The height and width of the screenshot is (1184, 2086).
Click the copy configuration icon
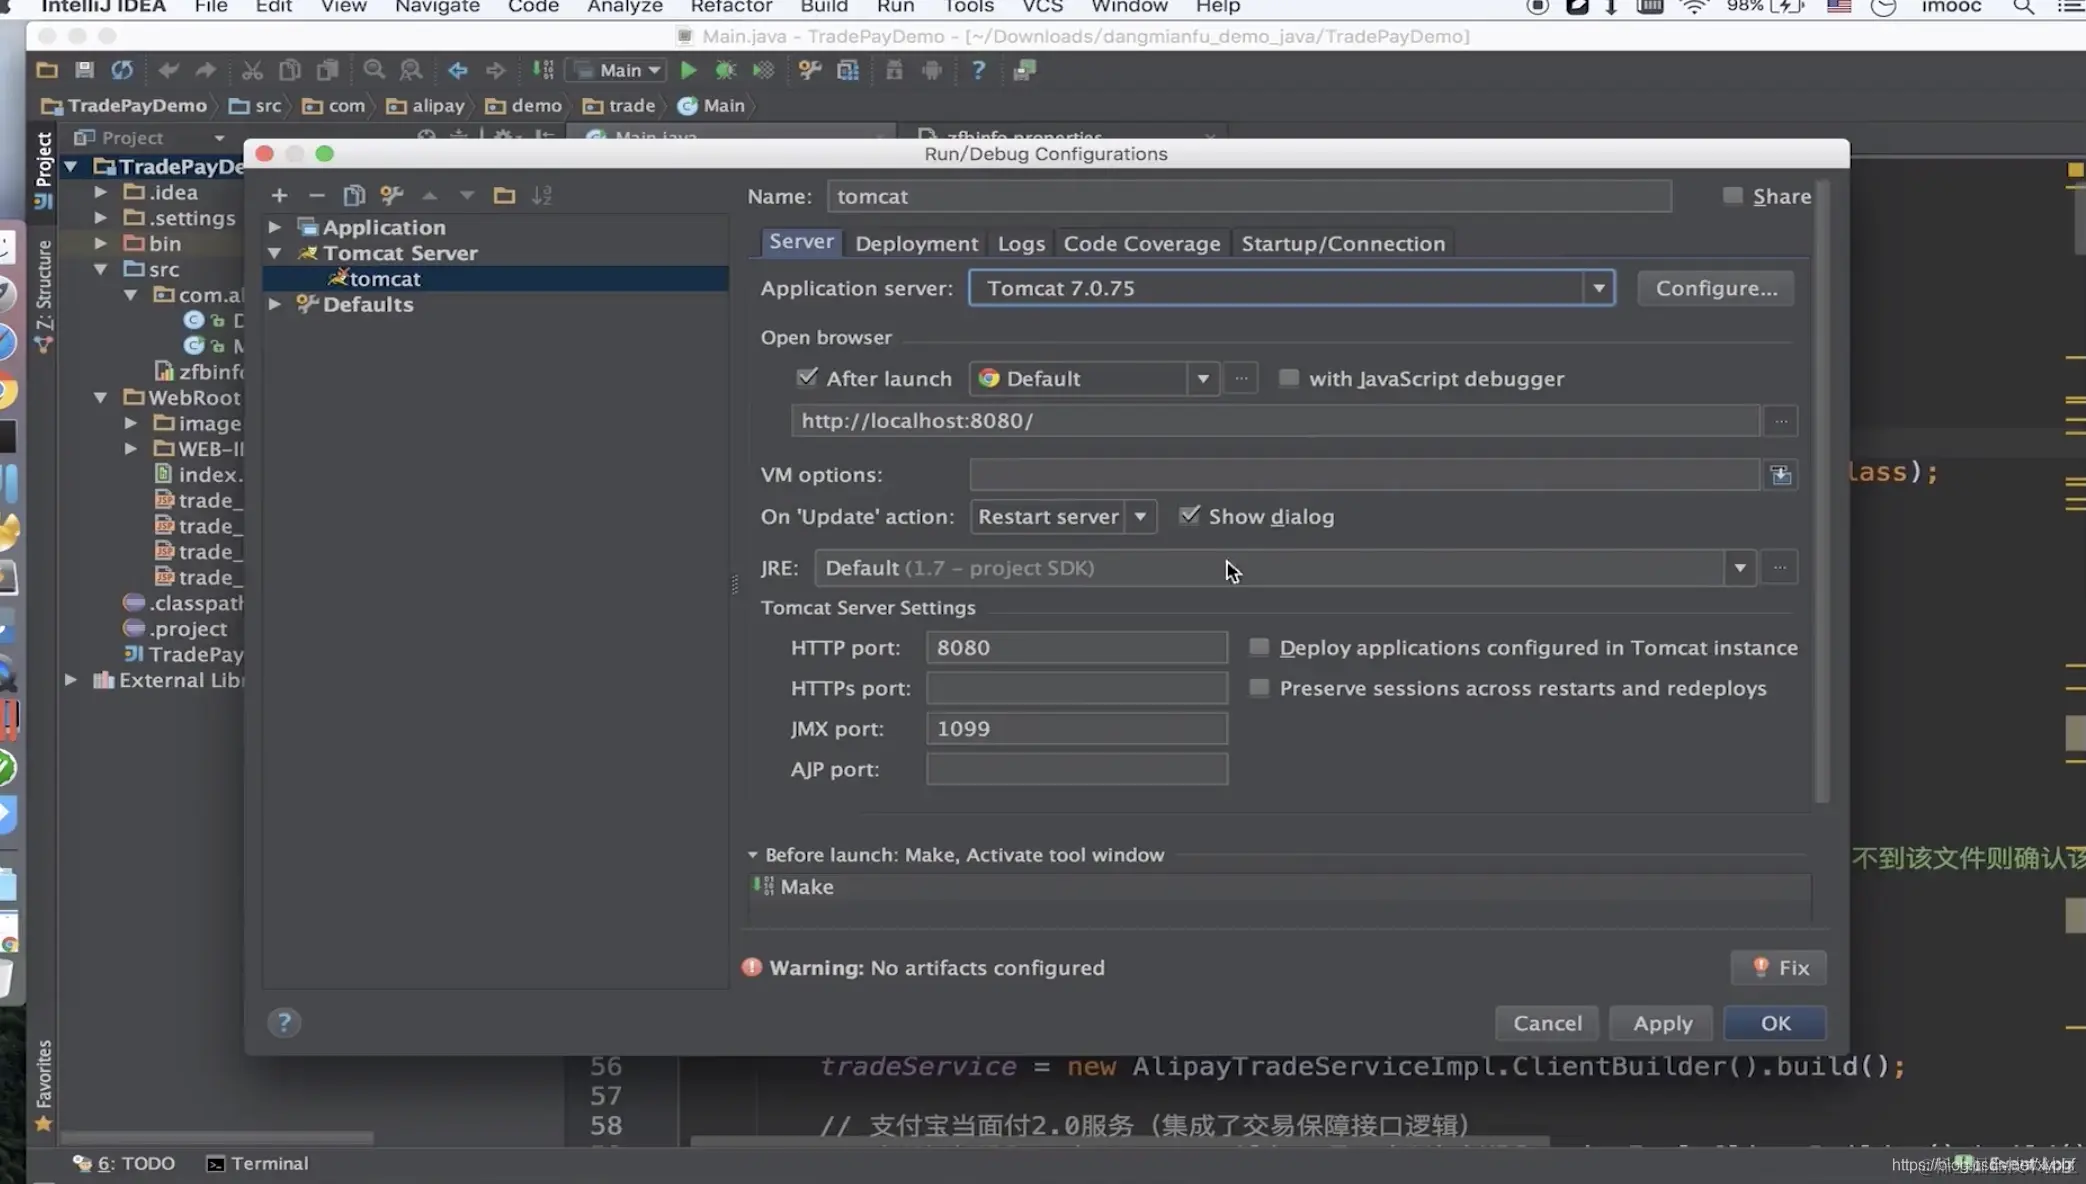[x=354, y=196]
